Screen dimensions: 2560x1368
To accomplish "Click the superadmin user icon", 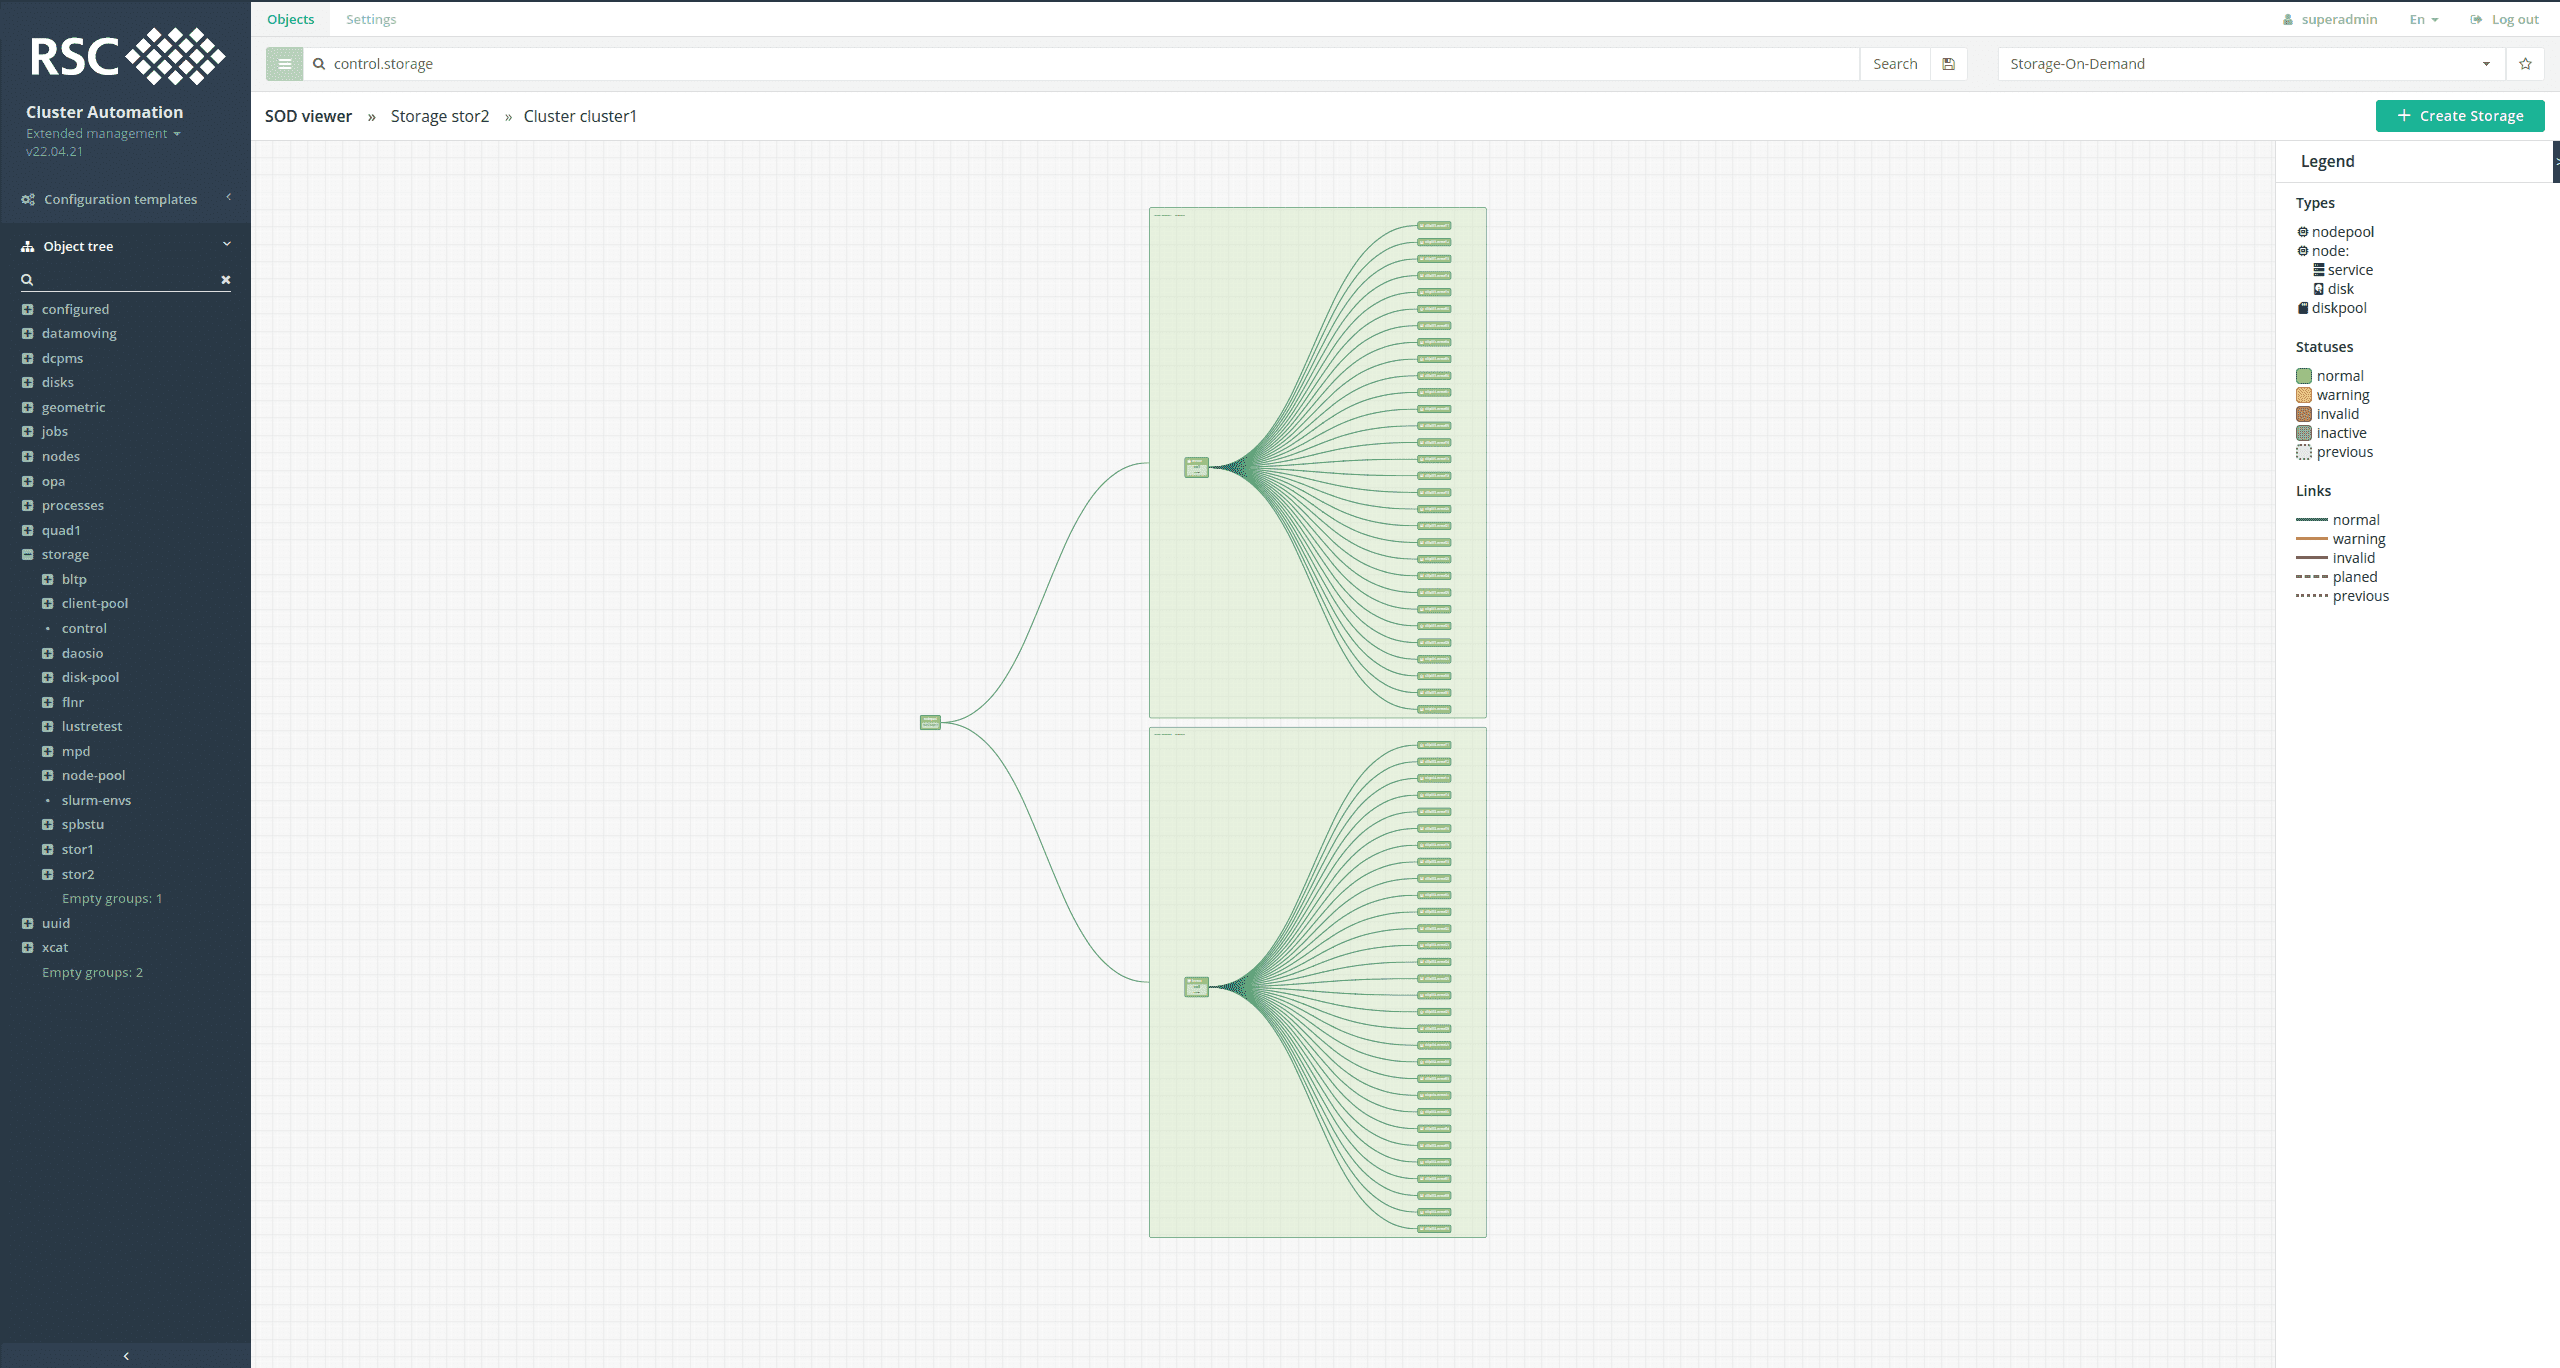I will click(2289, 19).
